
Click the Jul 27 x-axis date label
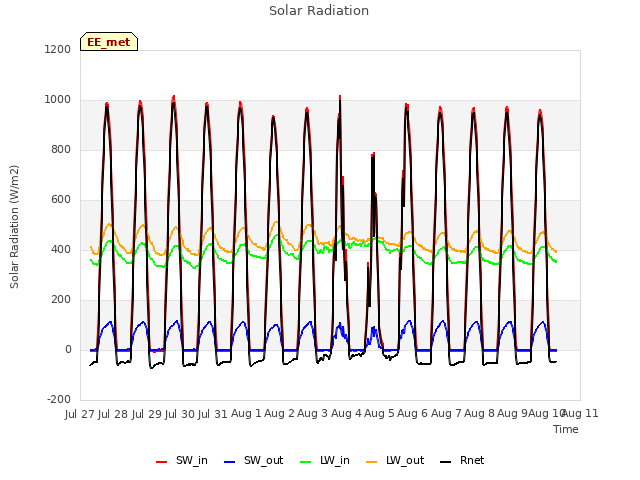tap(80, 414)
